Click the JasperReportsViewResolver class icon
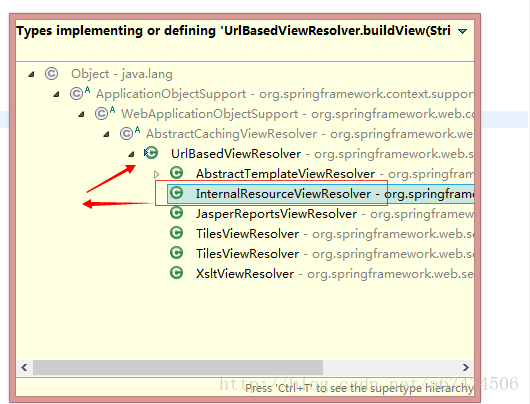This screenshot has height=404, width=530. 176,213
